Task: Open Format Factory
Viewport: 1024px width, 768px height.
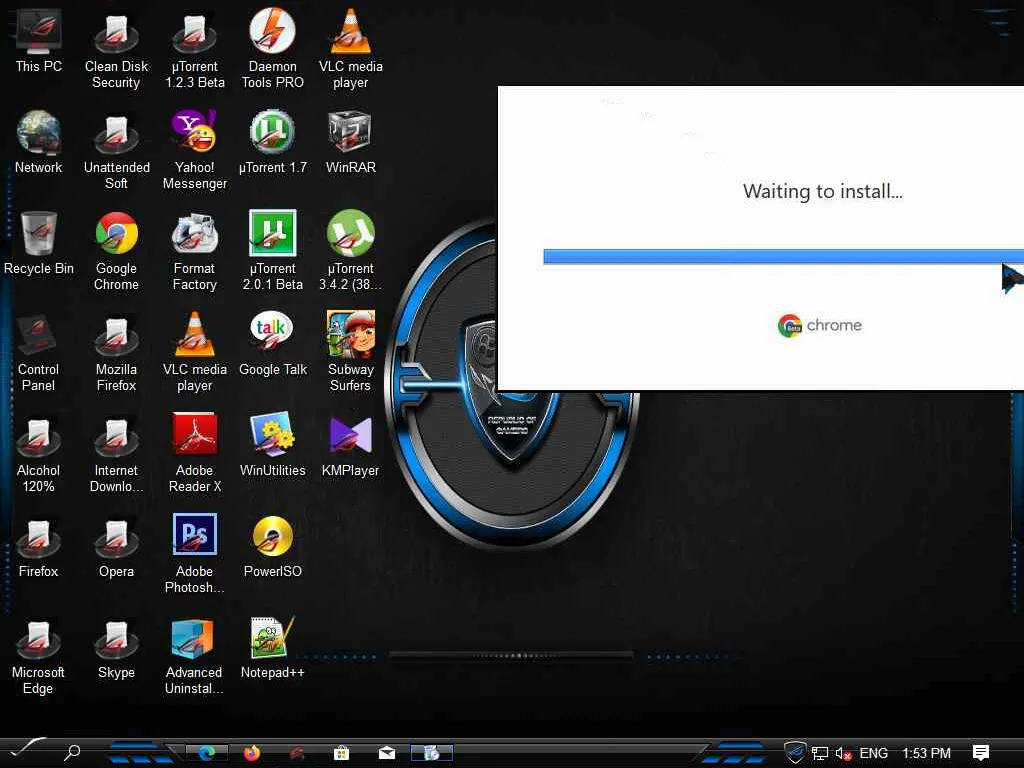Action: [x=195, y=251]
